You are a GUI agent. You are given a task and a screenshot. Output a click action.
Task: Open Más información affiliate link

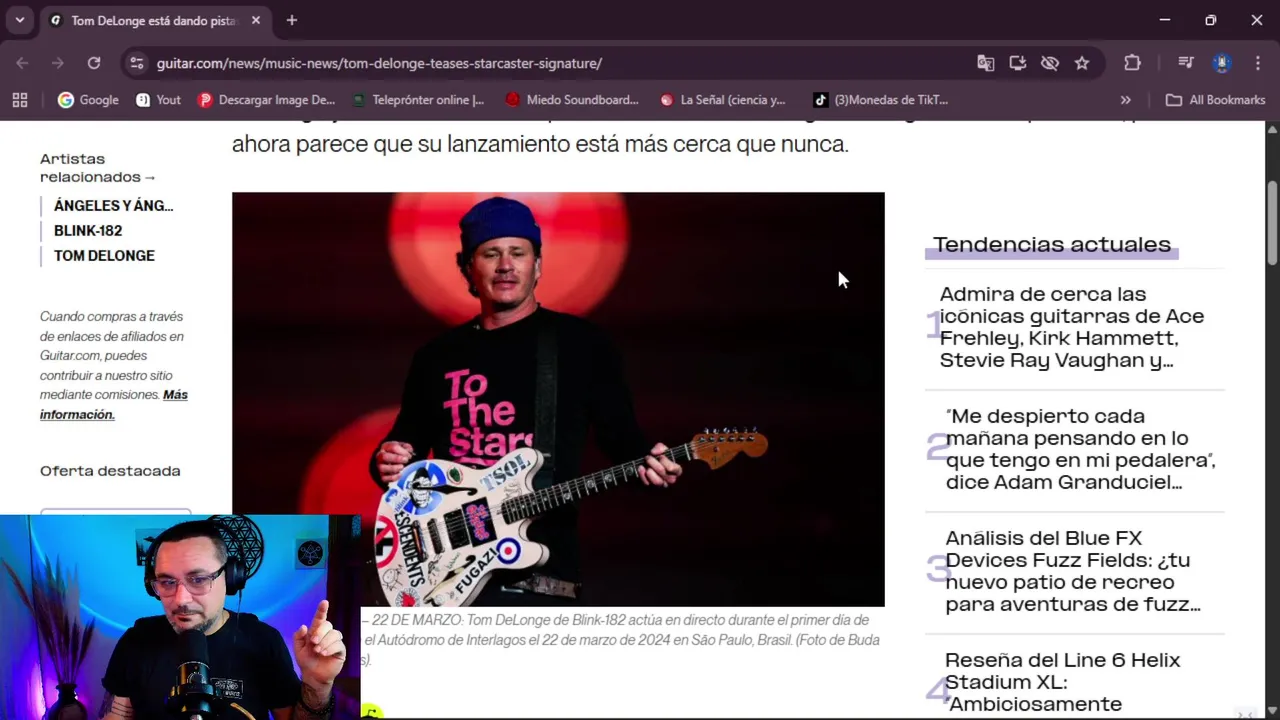tap(114, 404)
